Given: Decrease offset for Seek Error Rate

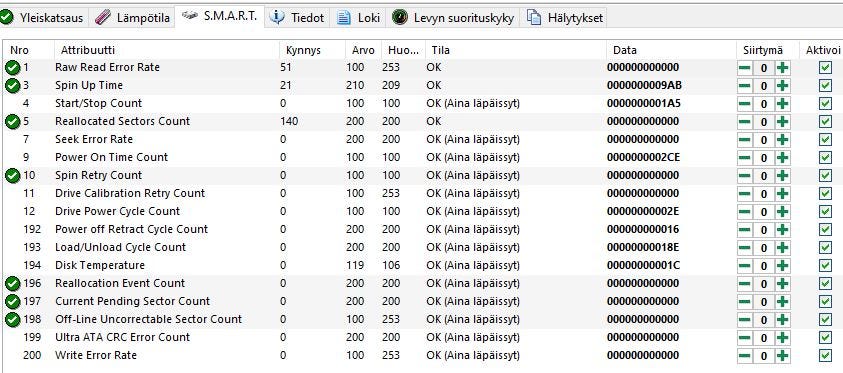Looking at the screenshot, I should pos(745,140).
